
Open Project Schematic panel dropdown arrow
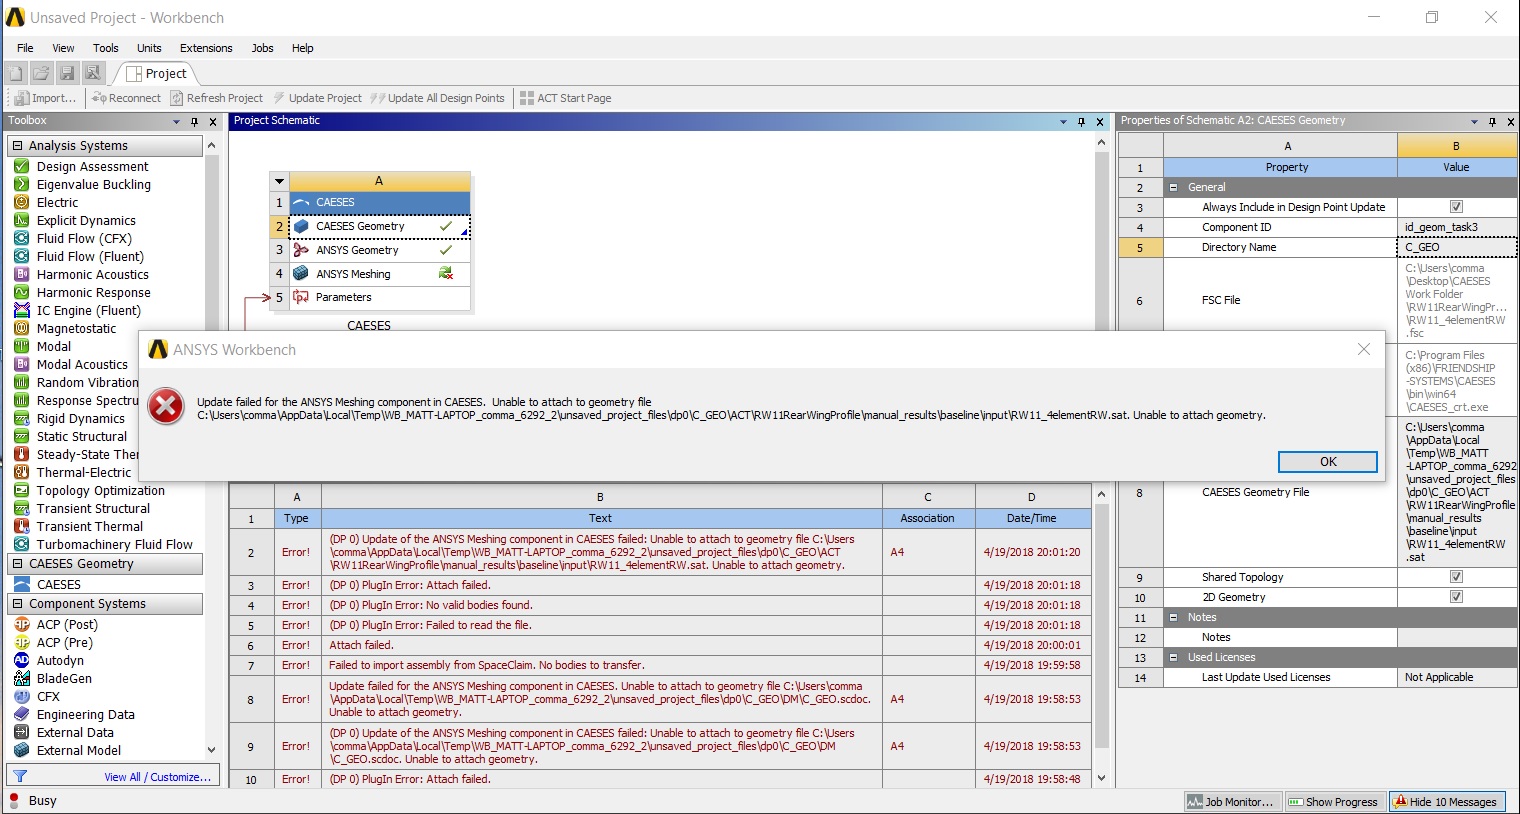1063,121
